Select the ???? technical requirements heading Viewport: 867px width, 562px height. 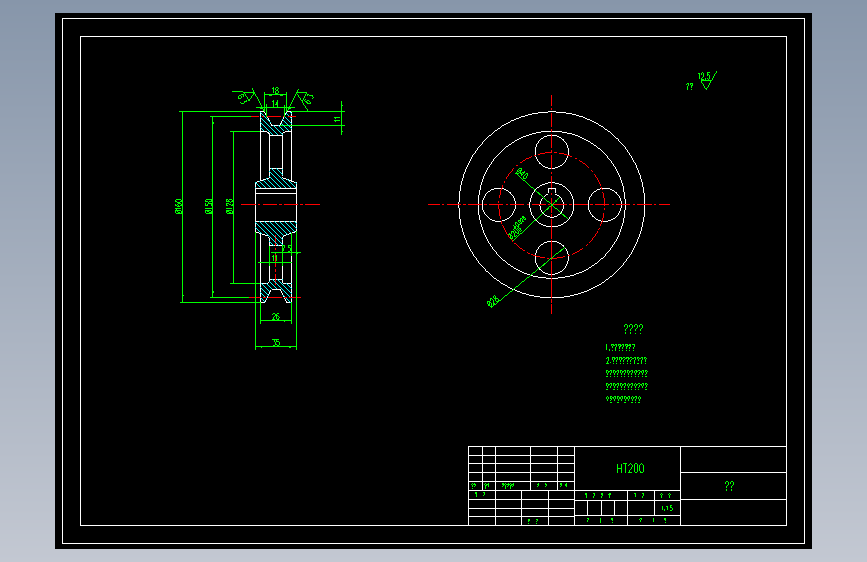click(x=633, y=329)
